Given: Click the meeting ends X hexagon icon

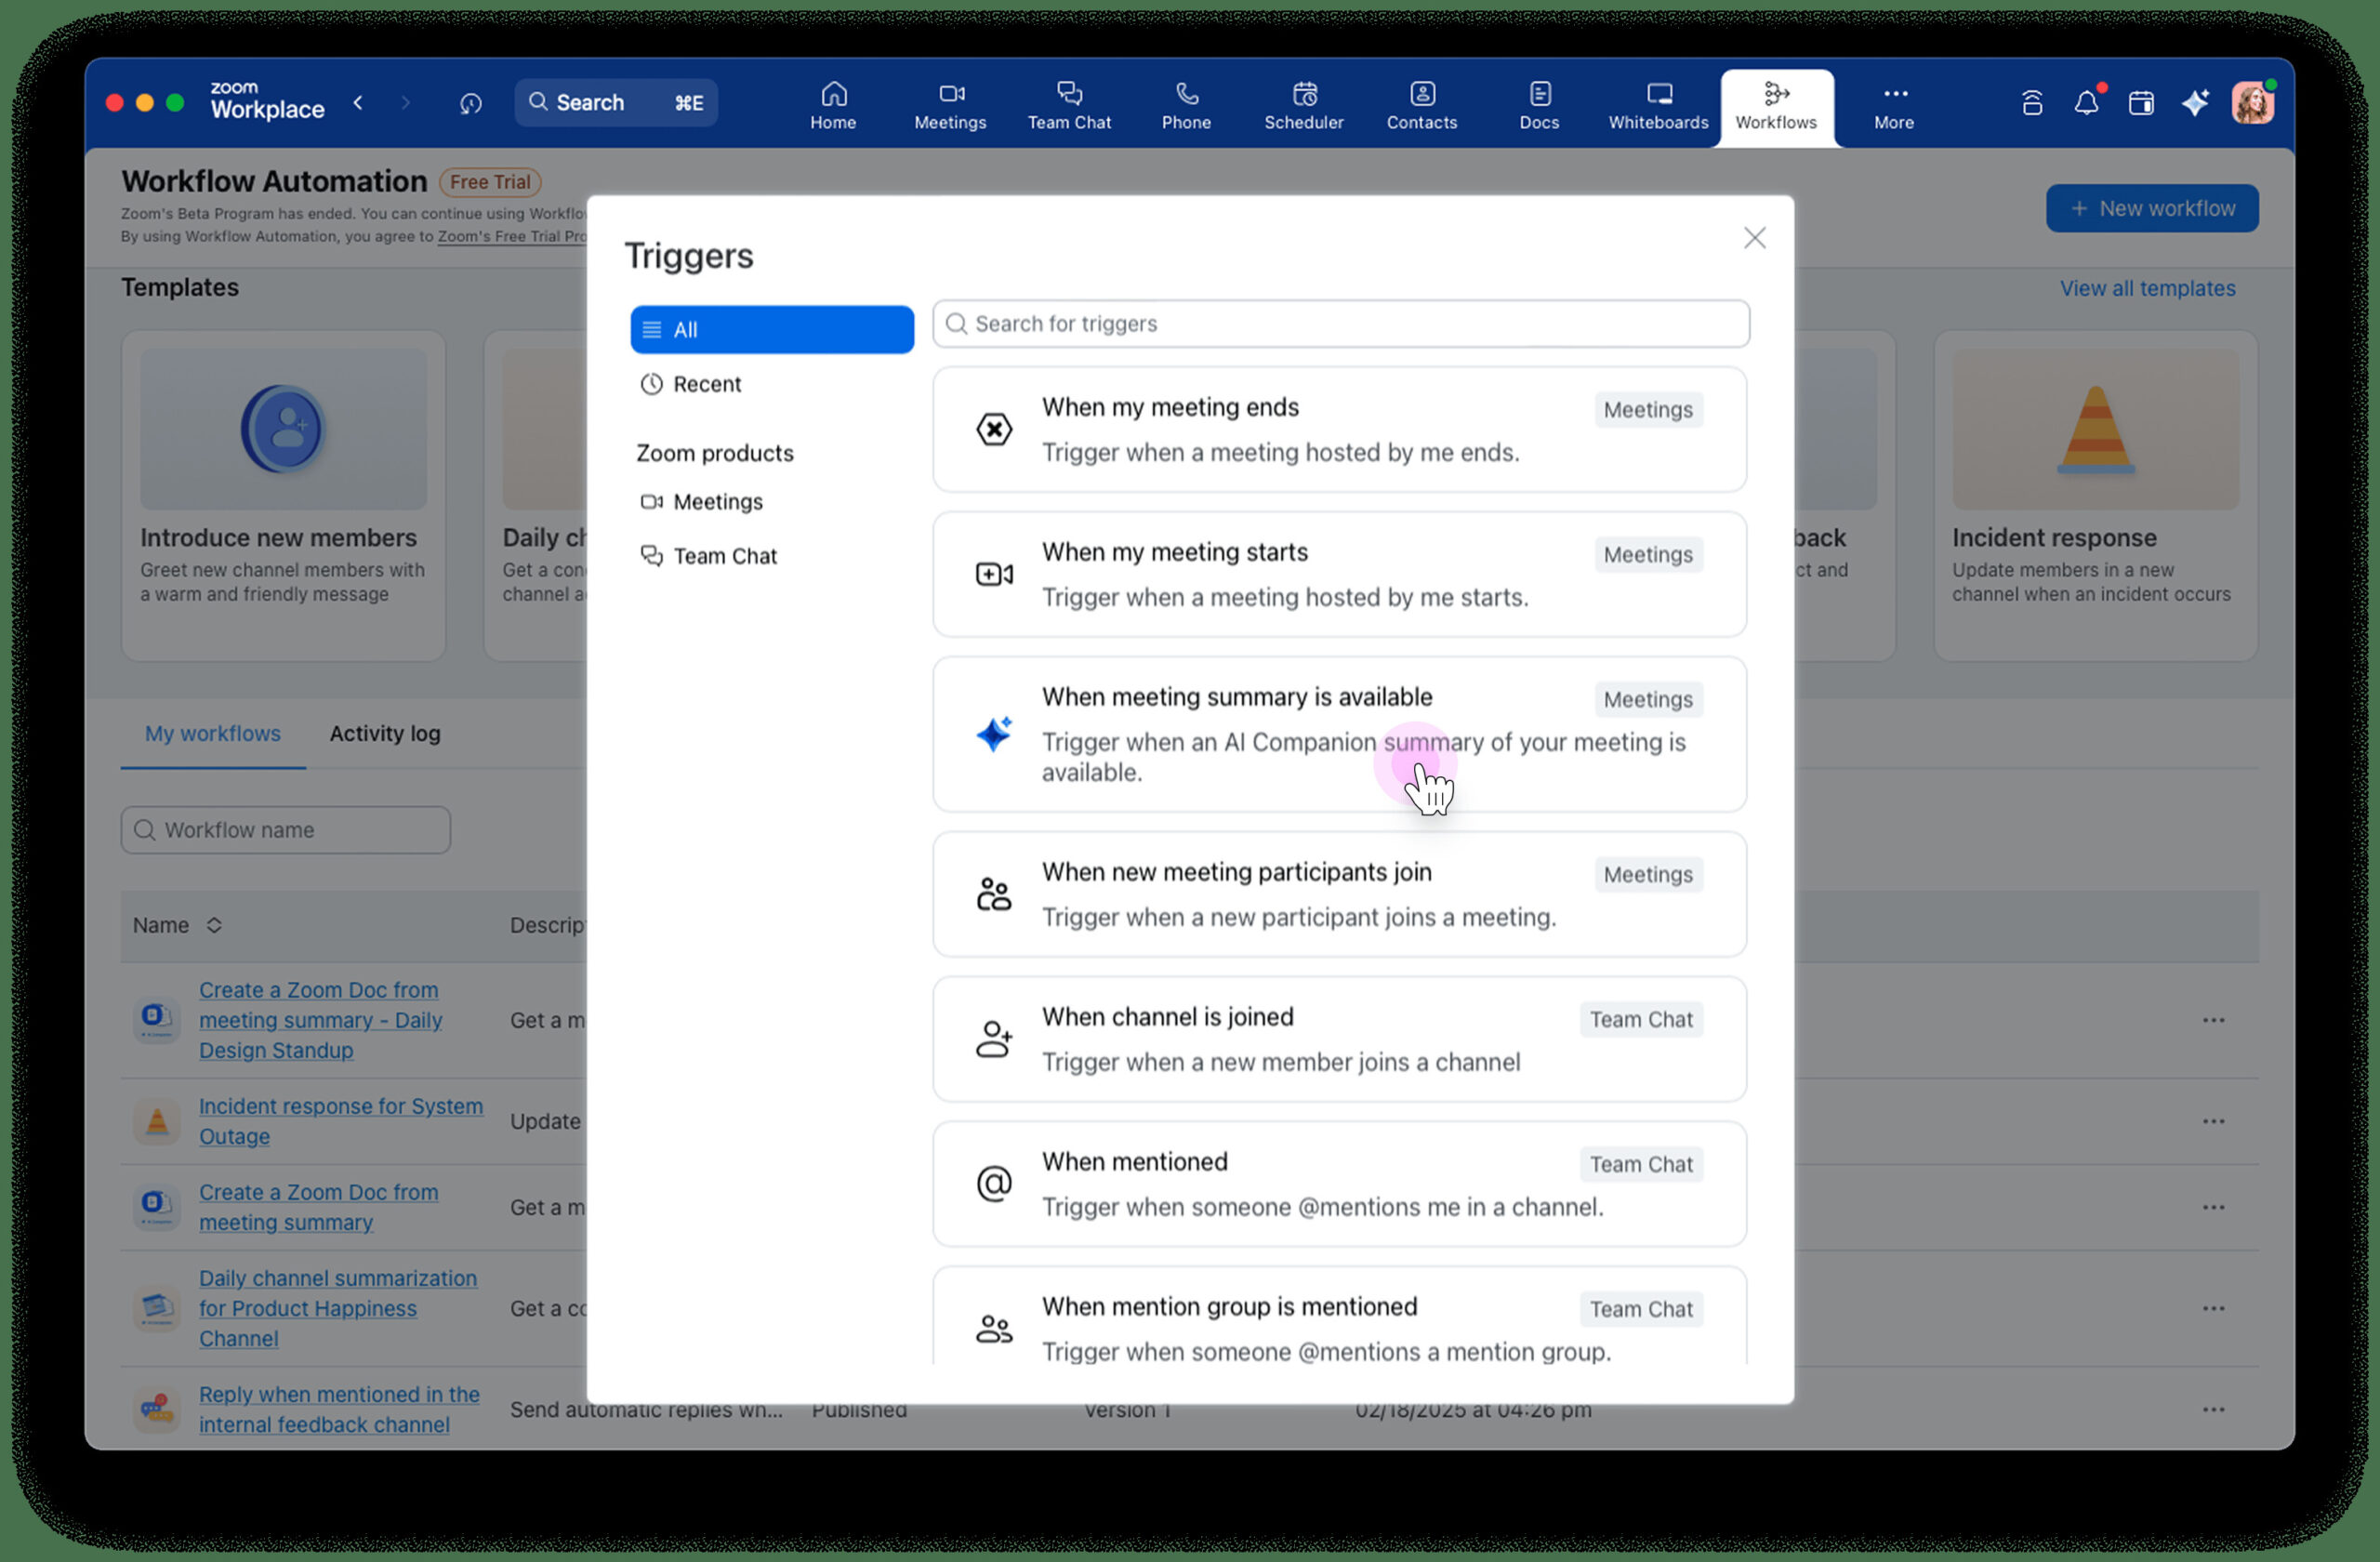Looking at the screenshot, I should [994, 430].
